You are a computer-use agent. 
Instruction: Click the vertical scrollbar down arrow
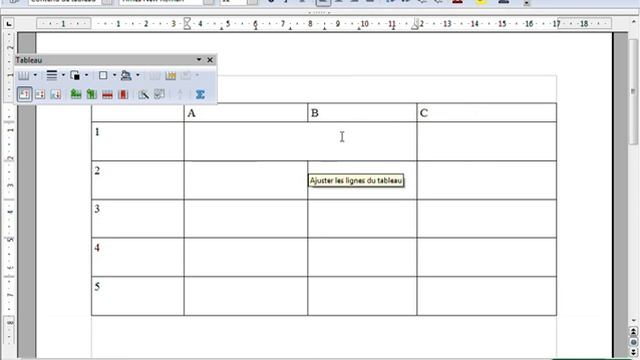[633, 321]
